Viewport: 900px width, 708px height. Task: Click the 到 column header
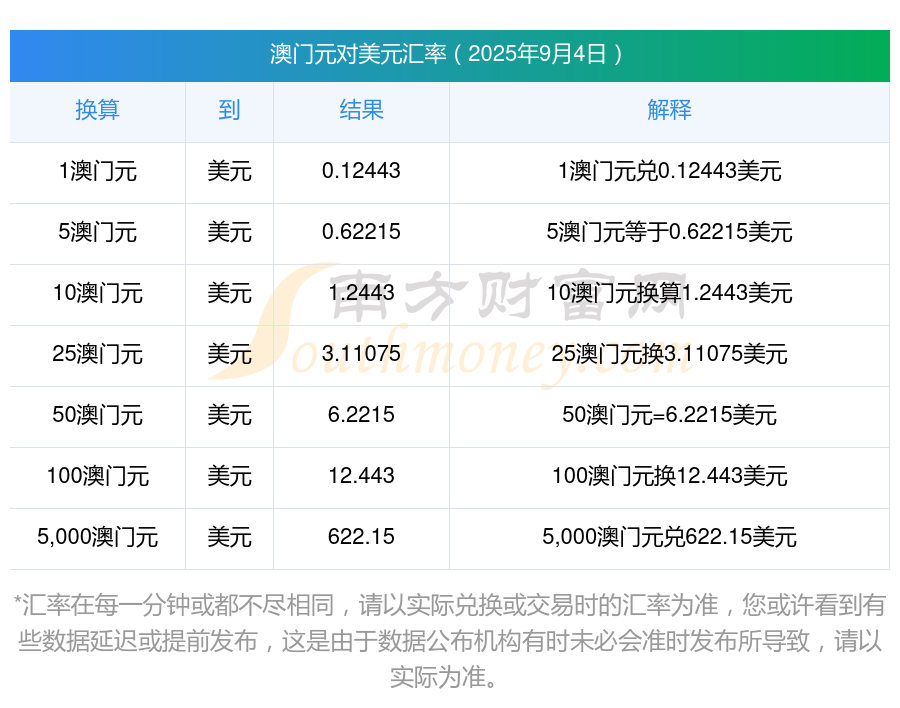click(229, 109)
